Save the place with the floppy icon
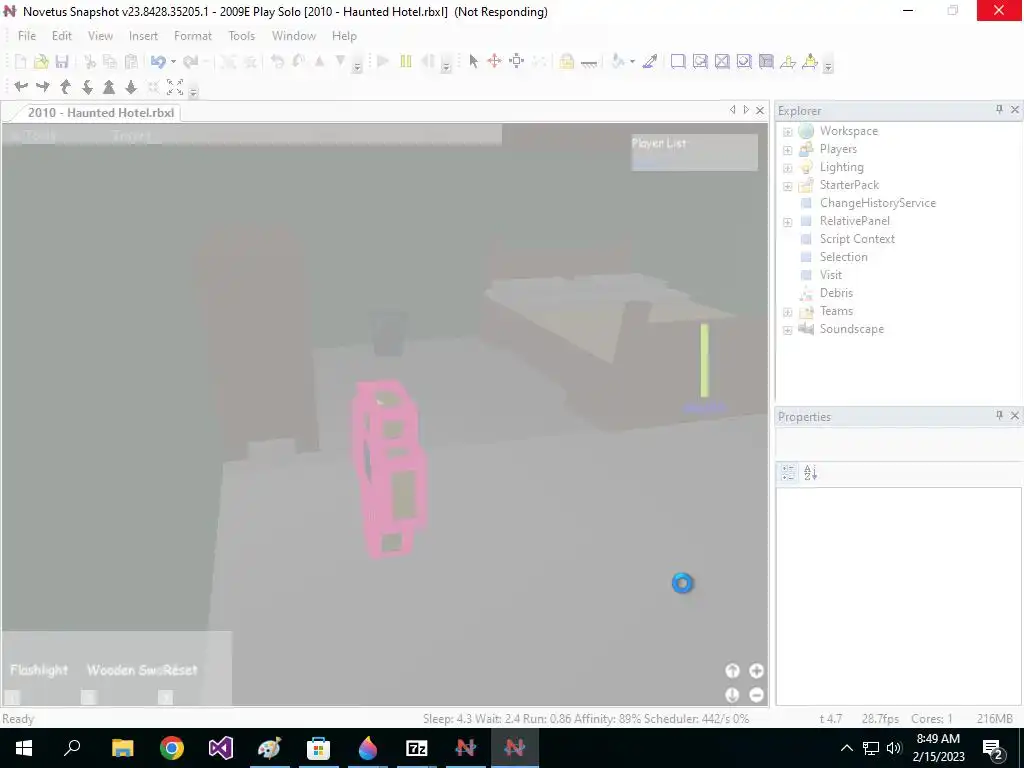The width and height of the screenshot is (1024, 768). point(62,61)
